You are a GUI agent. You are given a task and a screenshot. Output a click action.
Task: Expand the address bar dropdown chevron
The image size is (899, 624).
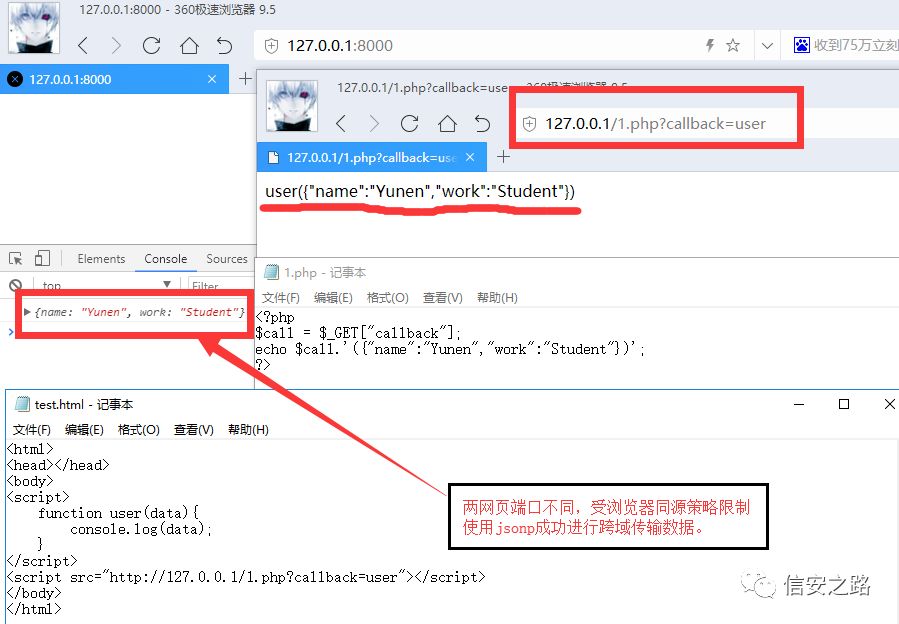click(x=767, y=45)
